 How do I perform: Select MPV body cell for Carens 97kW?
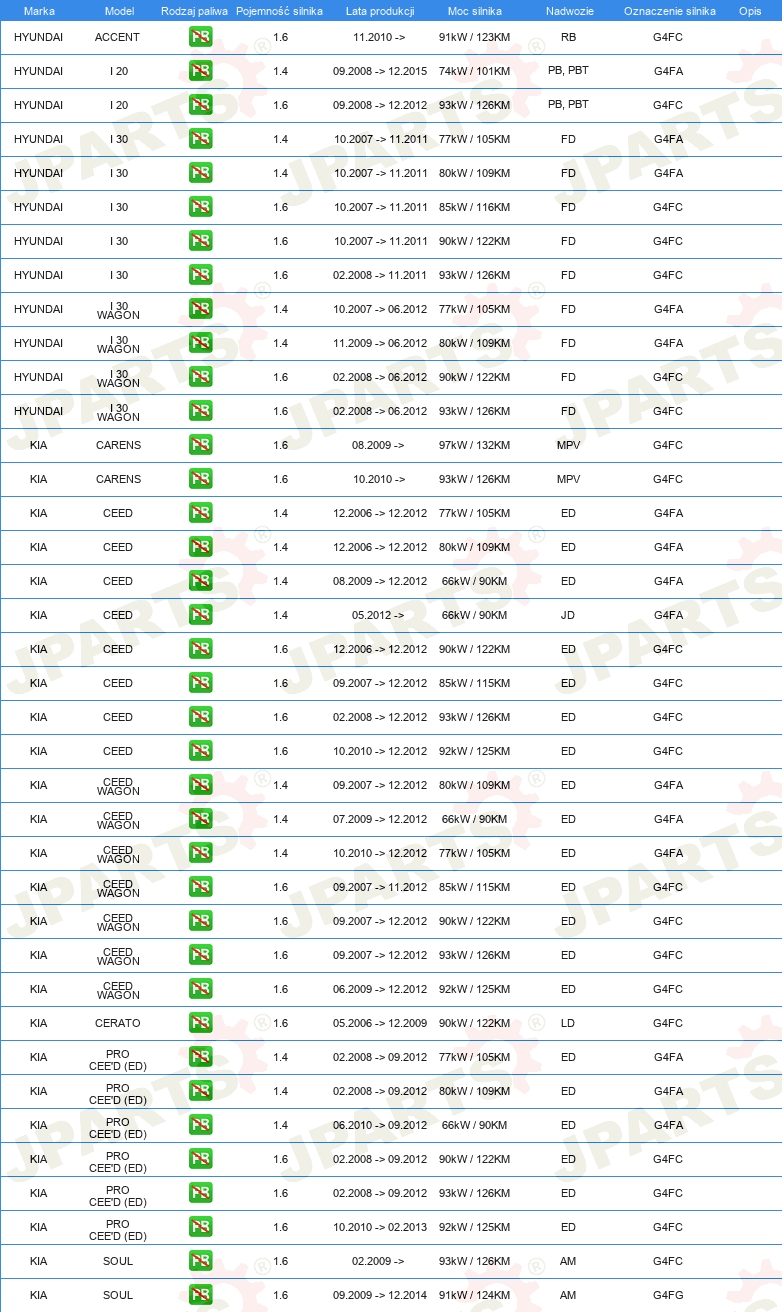click(568, 445)
